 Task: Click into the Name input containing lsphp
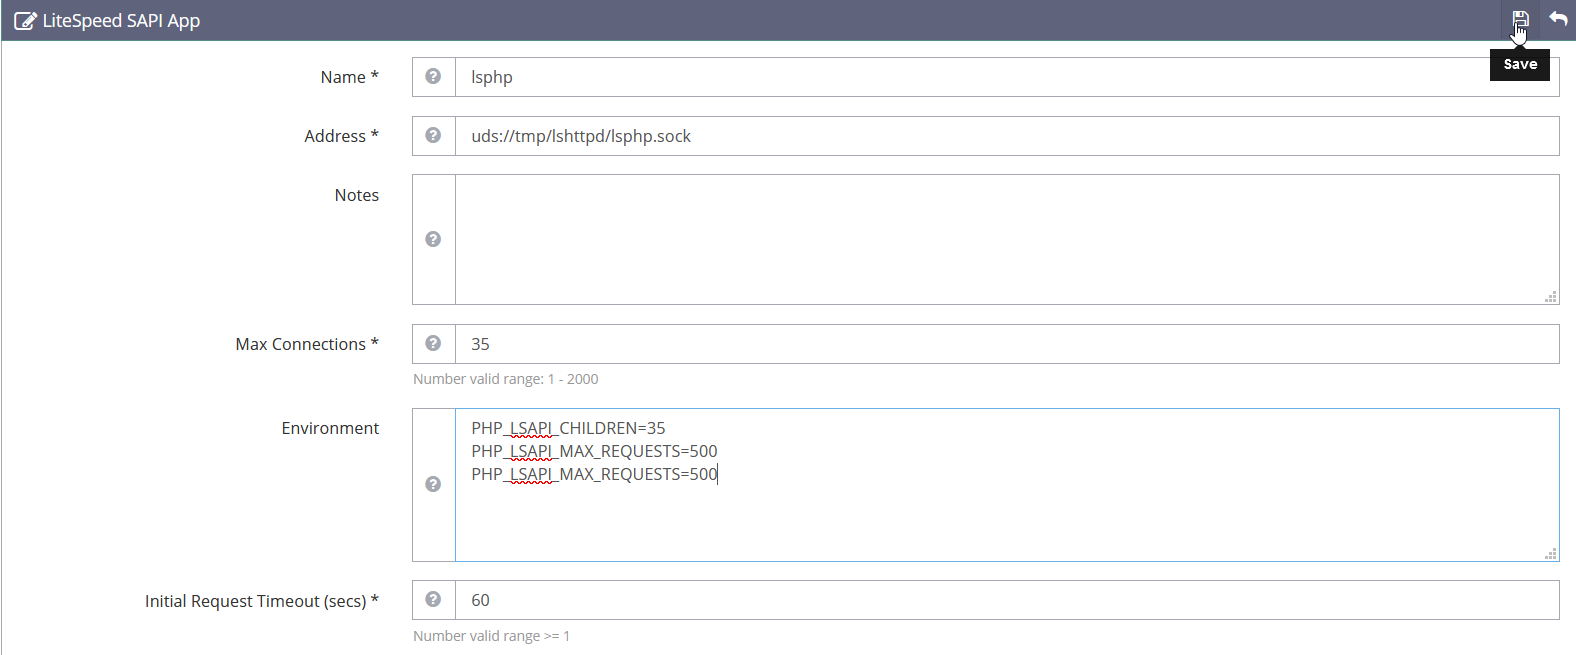click(x=1007, y=77)
